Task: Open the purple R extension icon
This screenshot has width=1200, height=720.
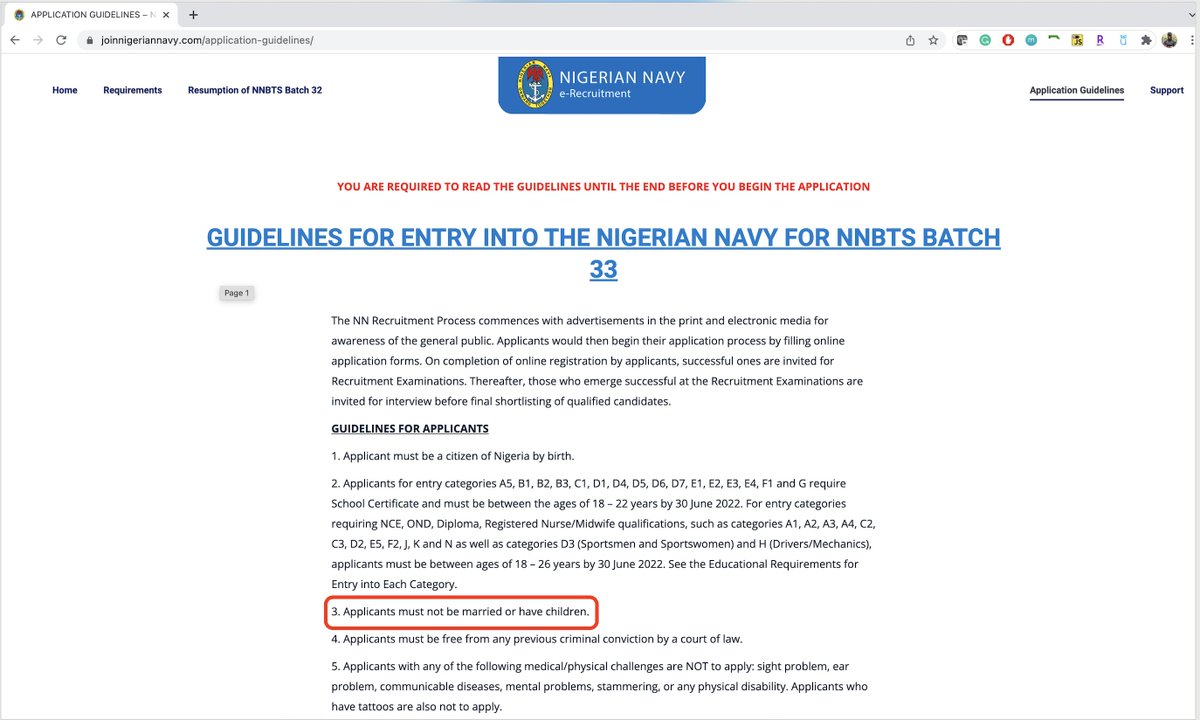Action: coord(1100,40)
